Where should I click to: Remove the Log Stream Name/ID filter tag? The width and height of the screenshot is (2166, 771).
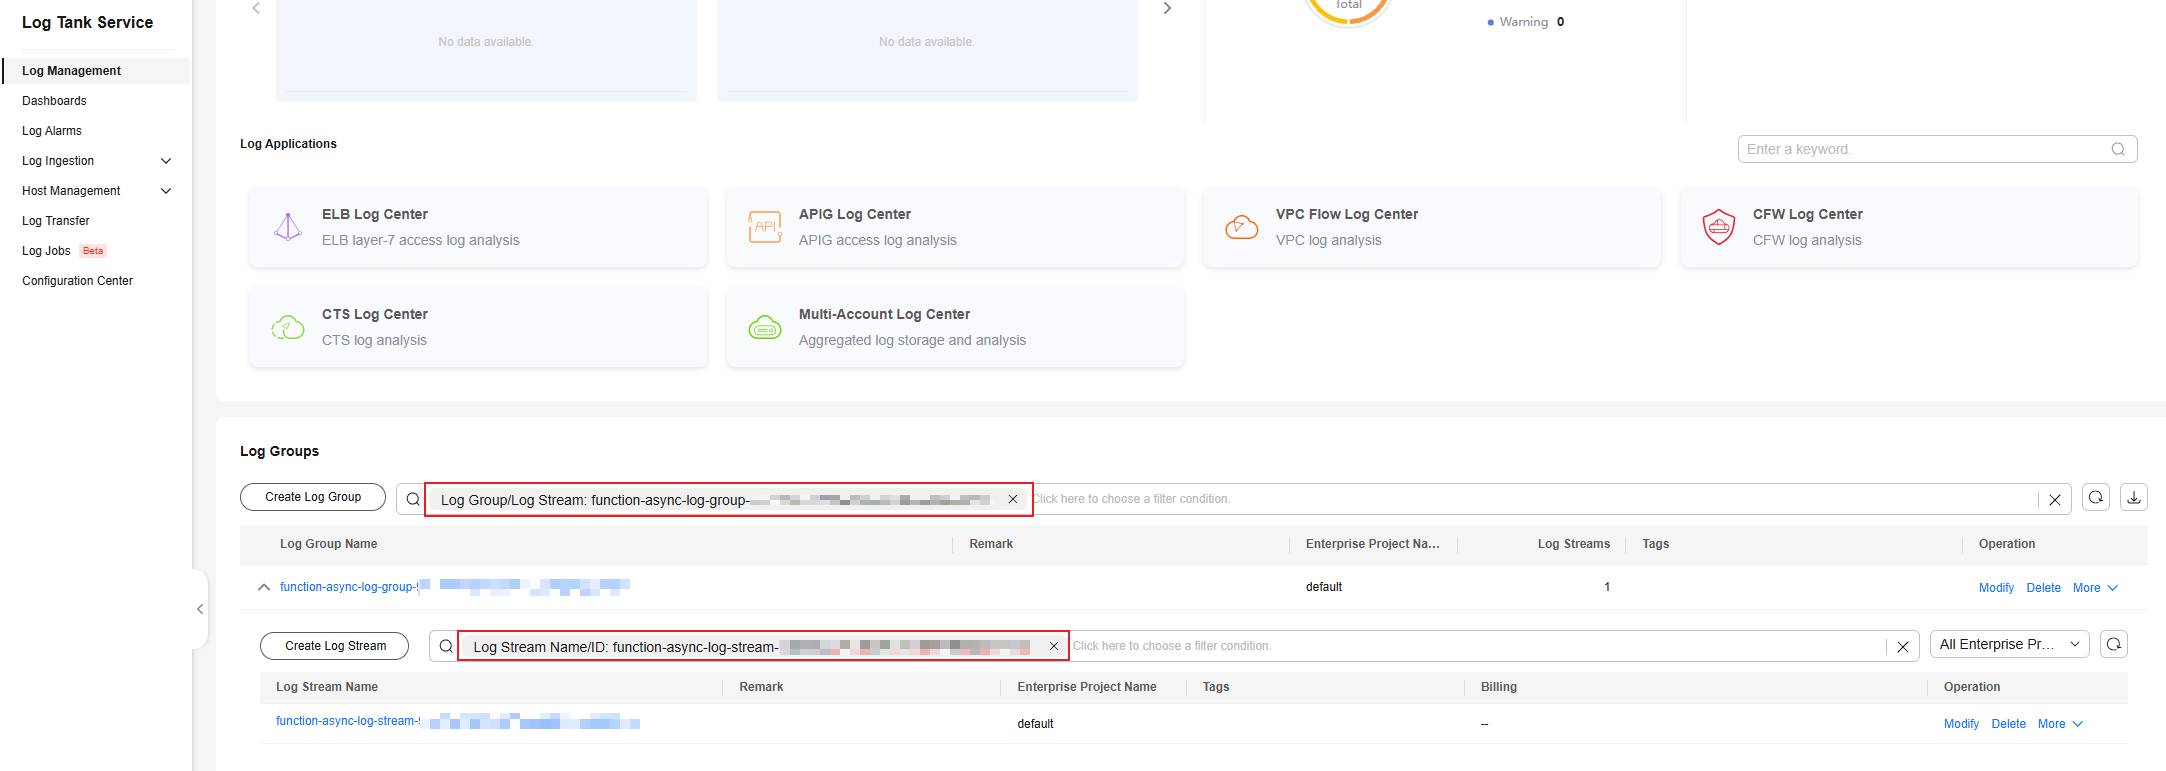[1054, 646]
